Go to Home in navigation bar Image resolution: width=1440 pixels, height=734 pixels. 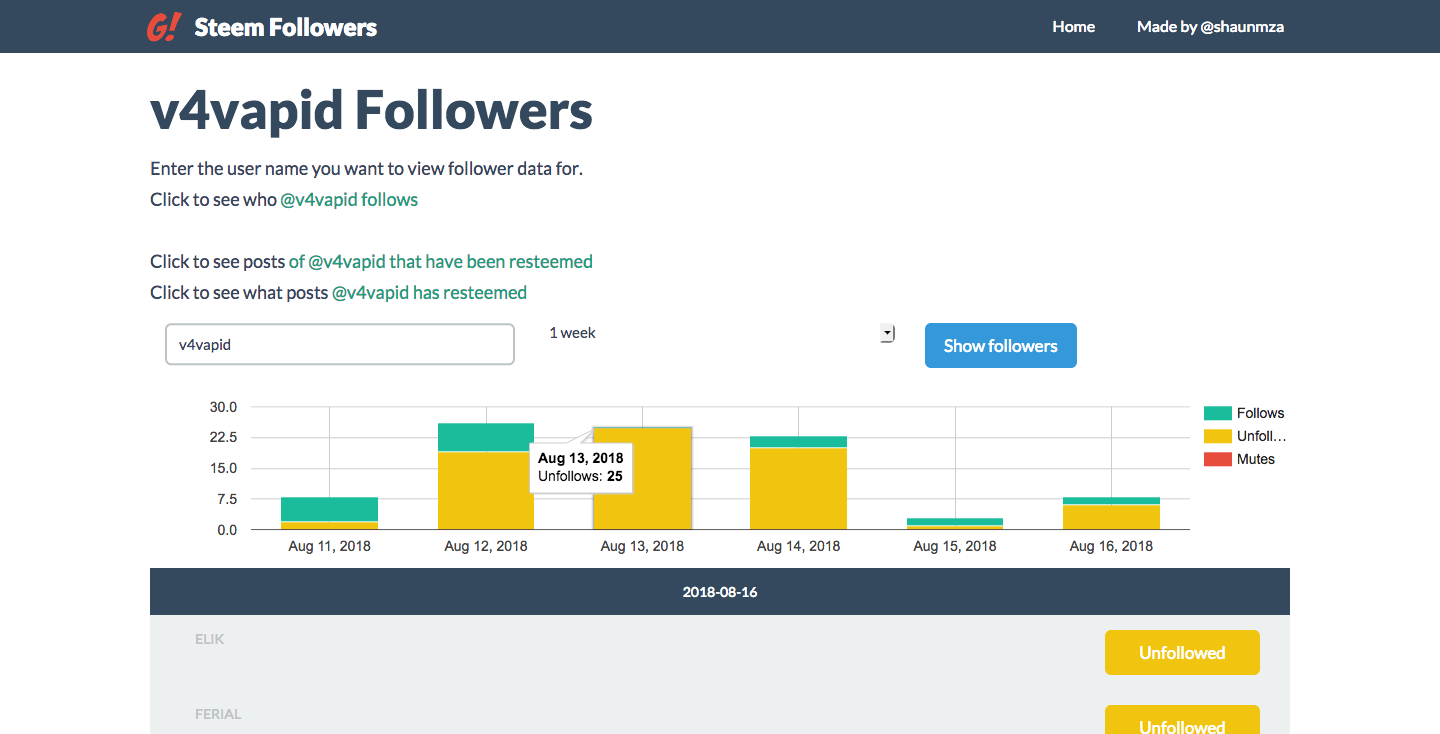click(1073, 27)
